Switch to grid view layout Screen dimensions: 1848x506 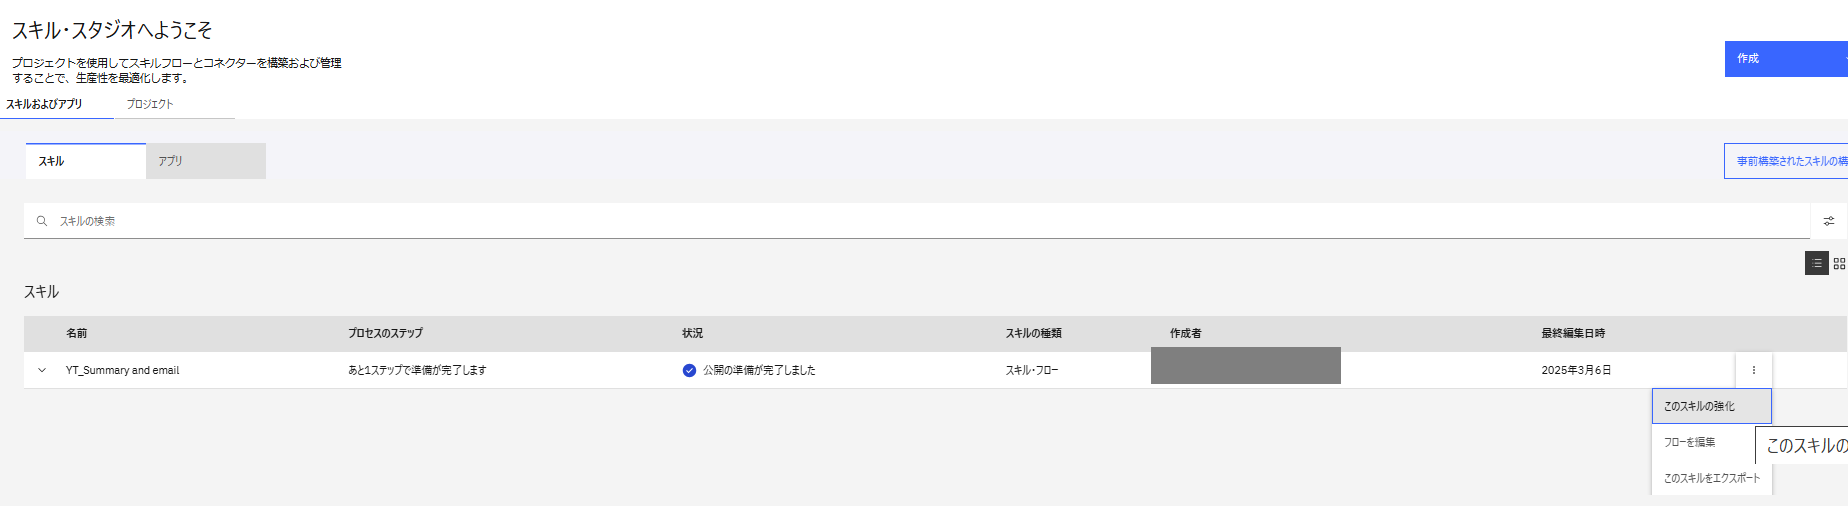click(1839, 263)
